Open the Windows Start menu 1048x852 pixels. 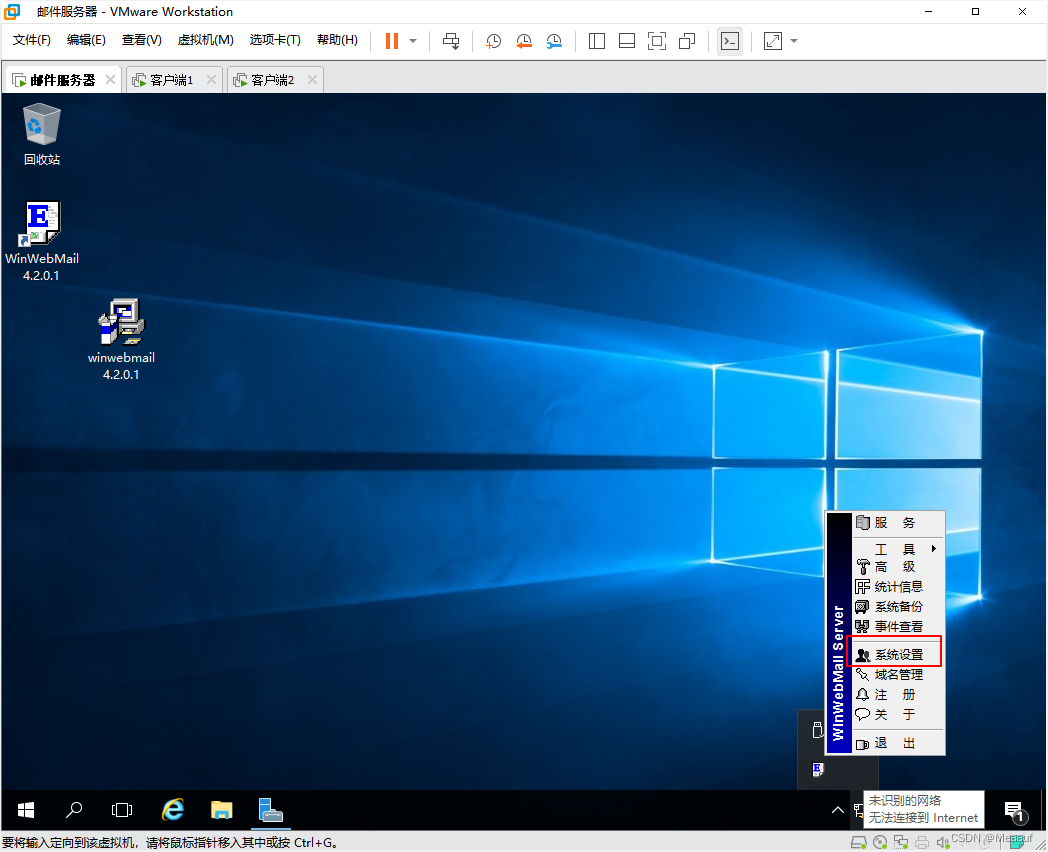point(25,811)
